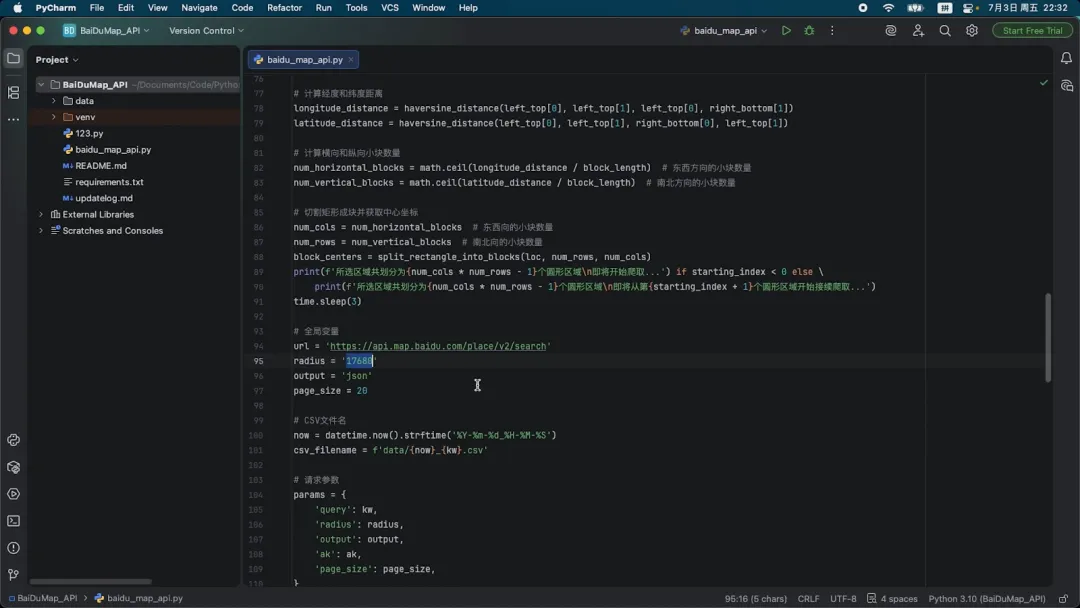Open Code With Me add-user icon

click(918, 30)
